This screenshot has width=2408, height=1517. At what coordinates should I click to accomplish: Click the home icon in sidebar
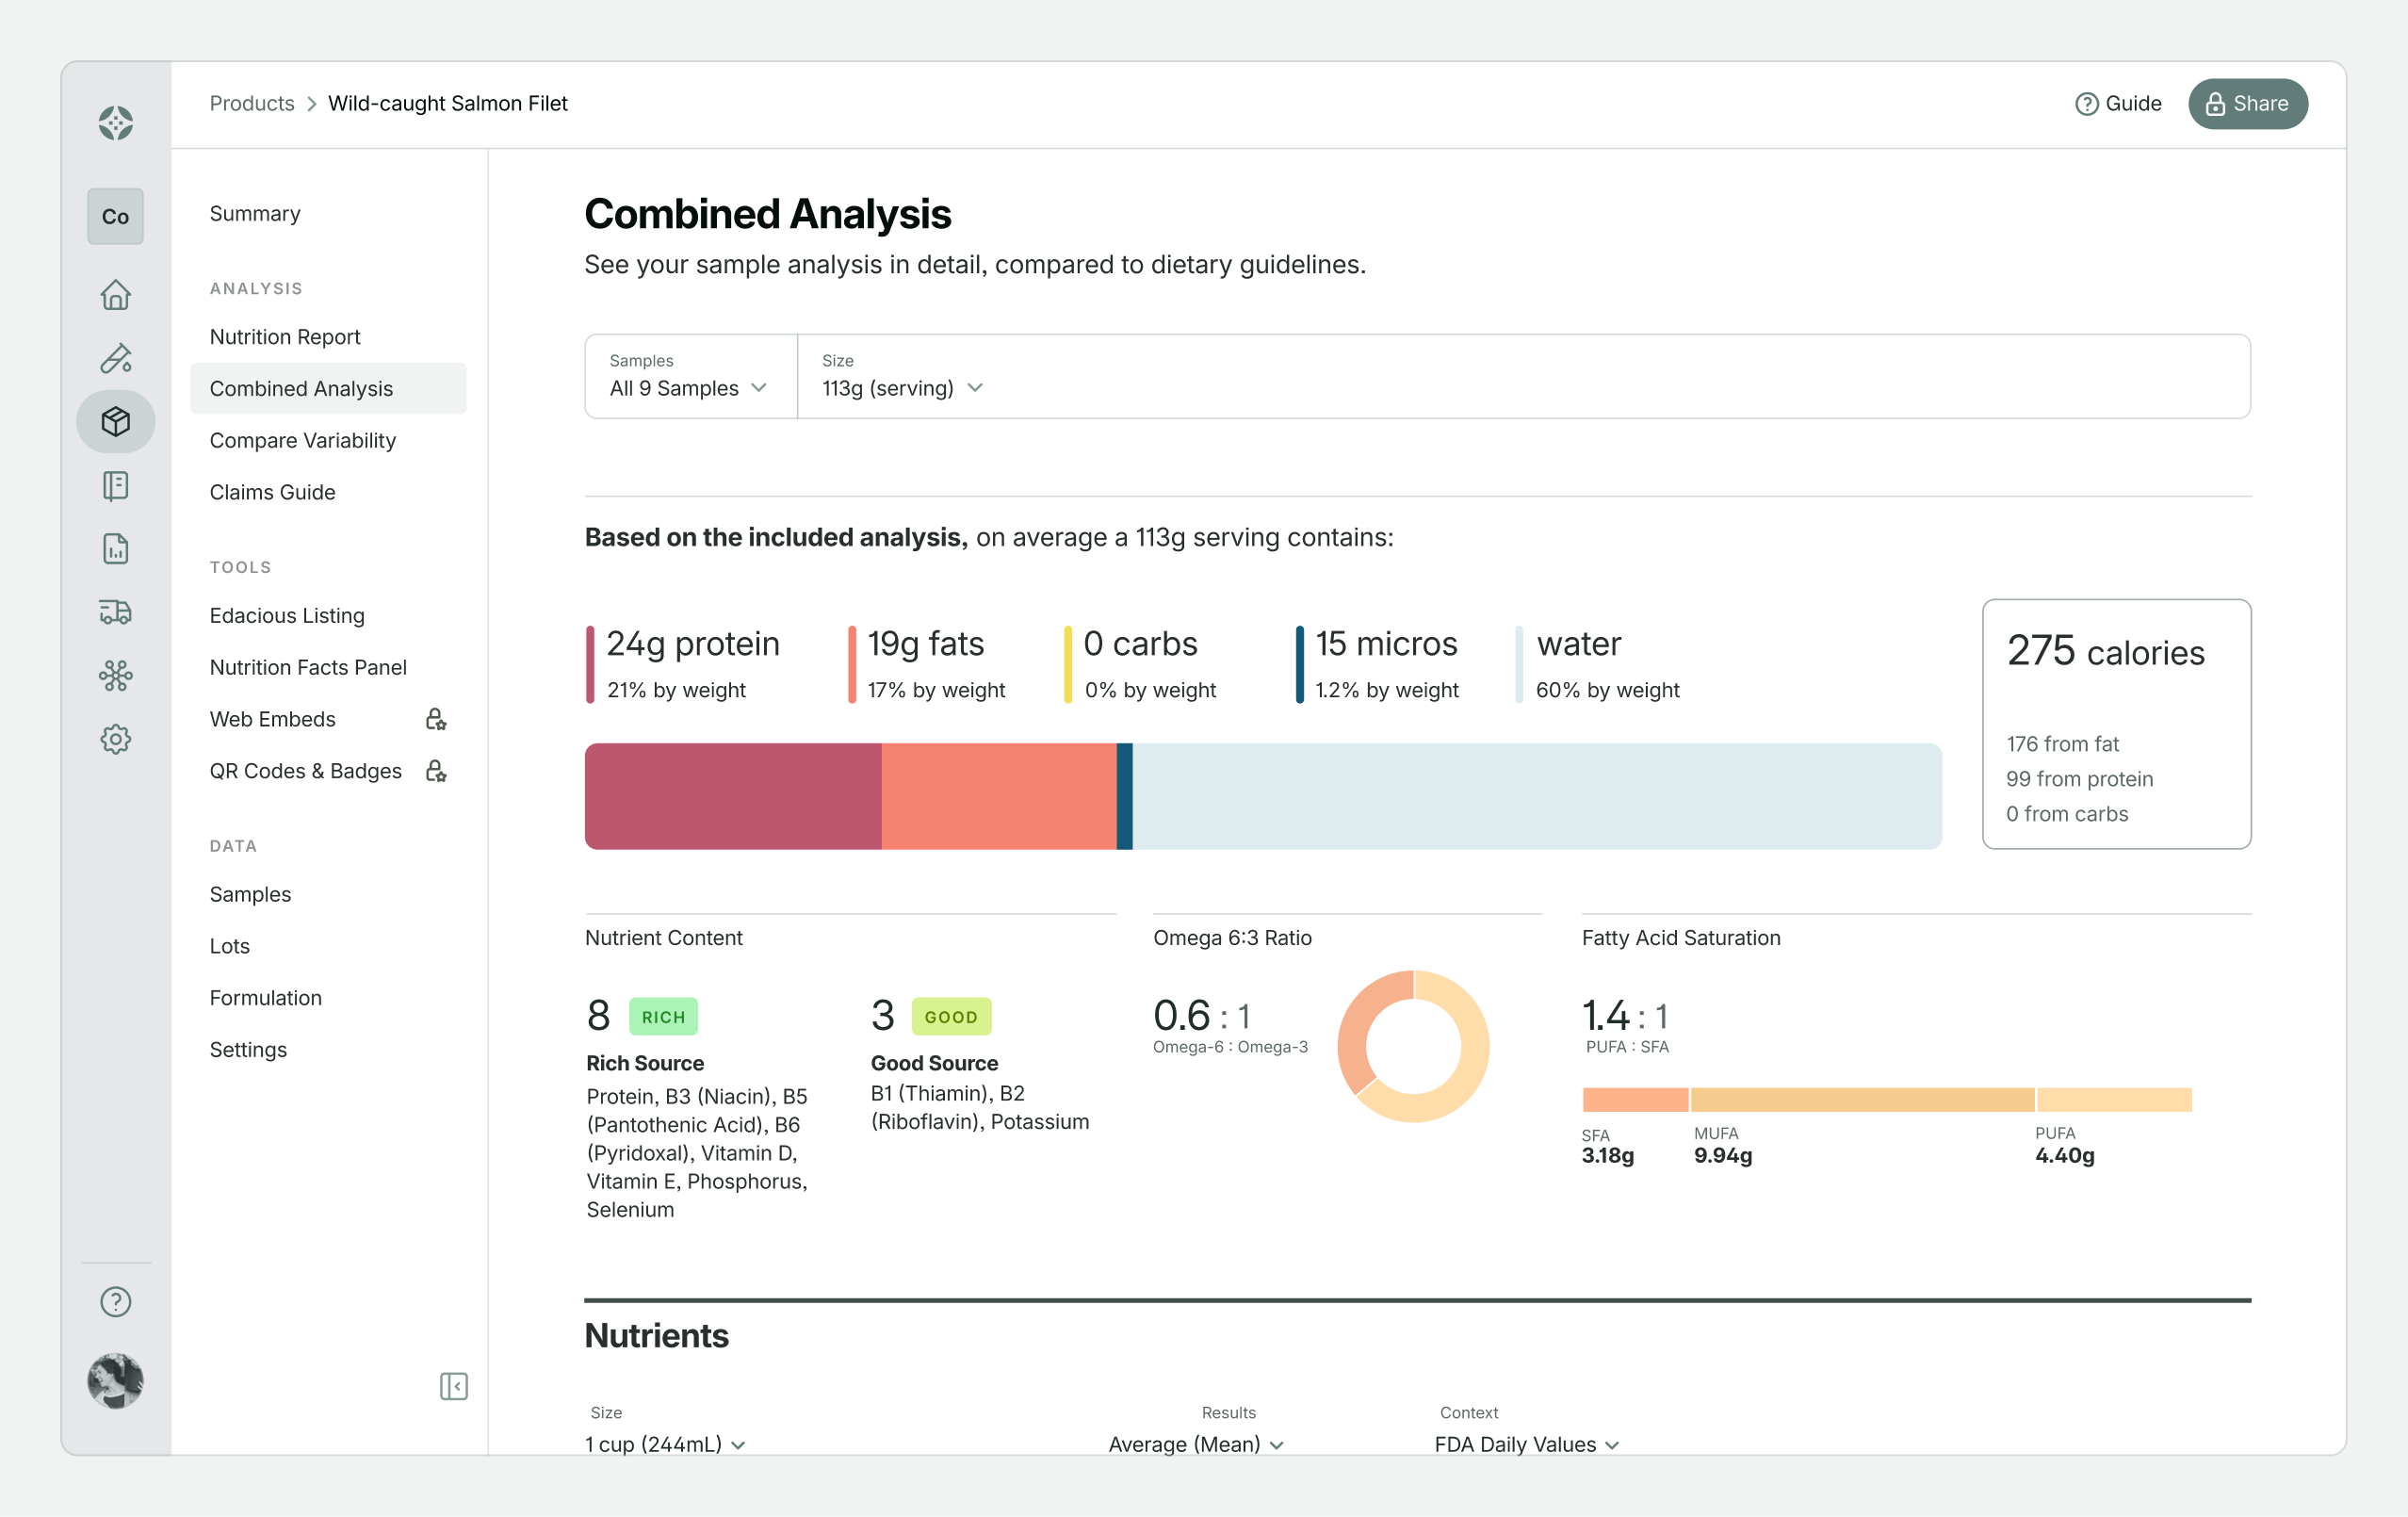pyautogui.click(x=115, y=295)
